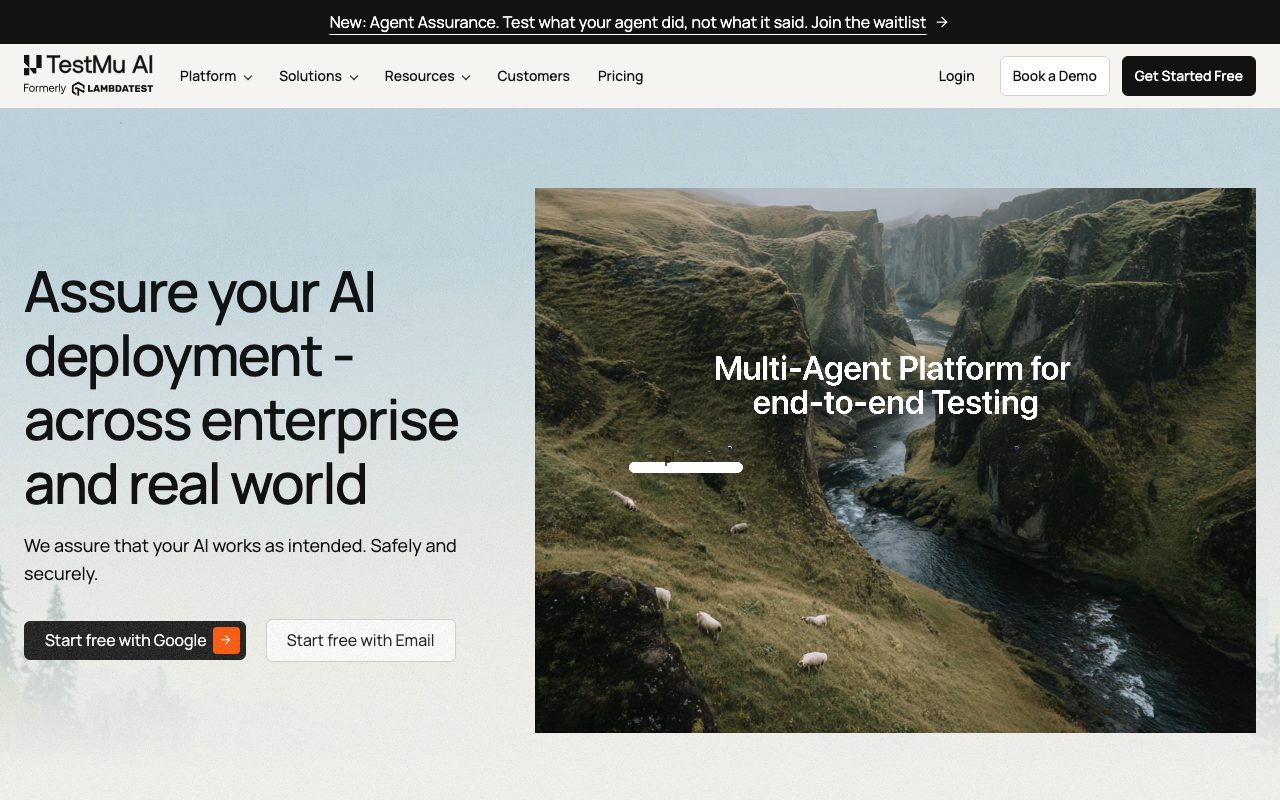The image size is (1280, 800).
Task: Open the Platform menu label
Action: point(208,76)
